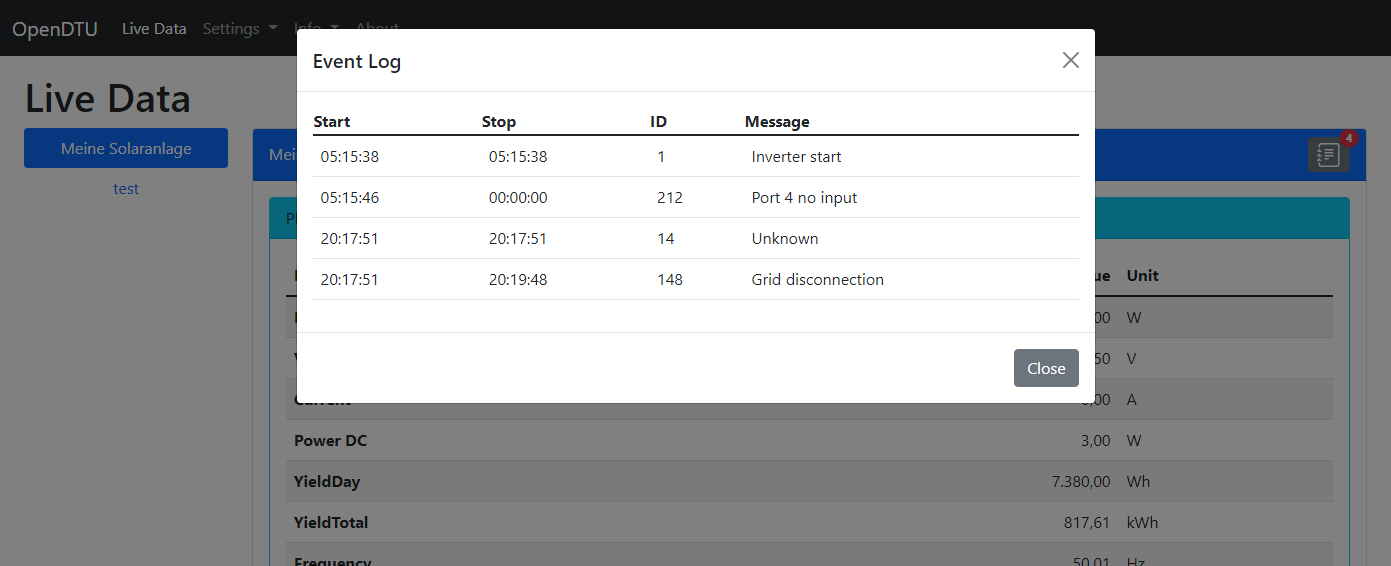Dismiss Event Log with the X icon
This screenshot has width=1391, height=566.
1070,60
